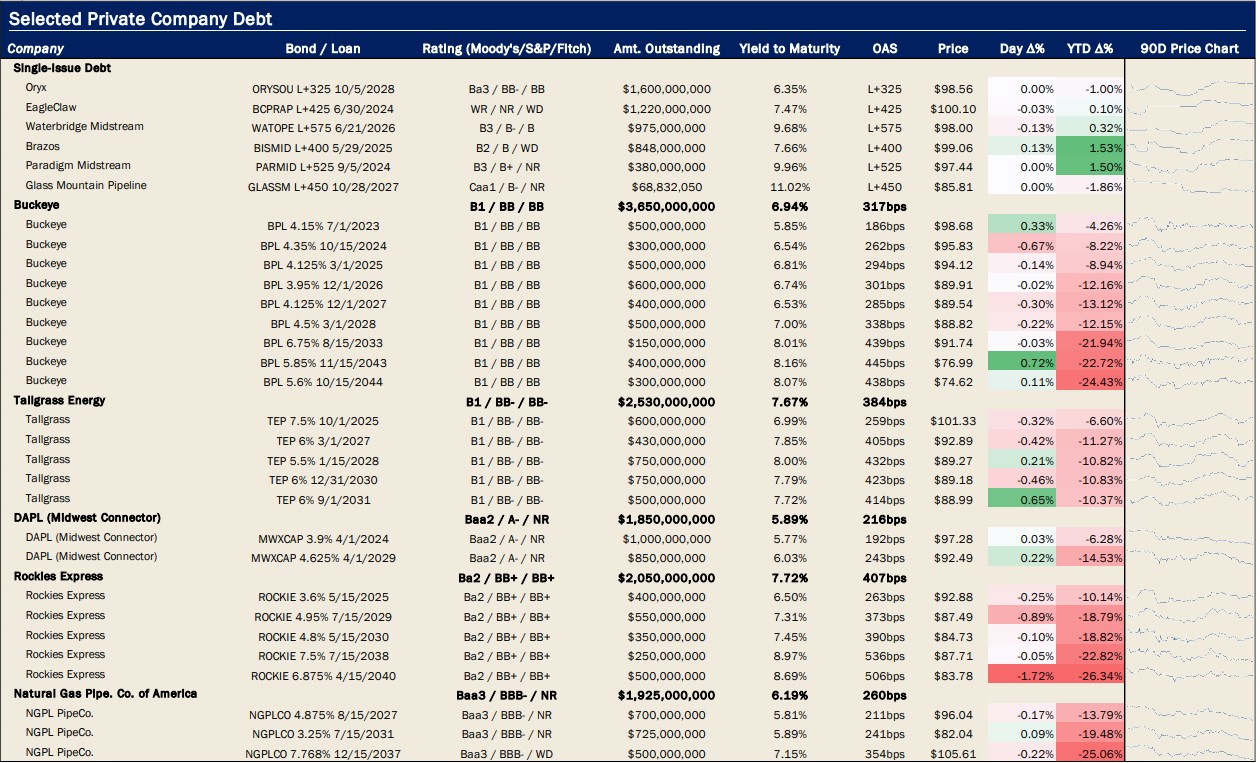Click the red Day change '-1.72%'
The width and height of the screenshot is (1260, 763).
click(x=1021, y=676)
